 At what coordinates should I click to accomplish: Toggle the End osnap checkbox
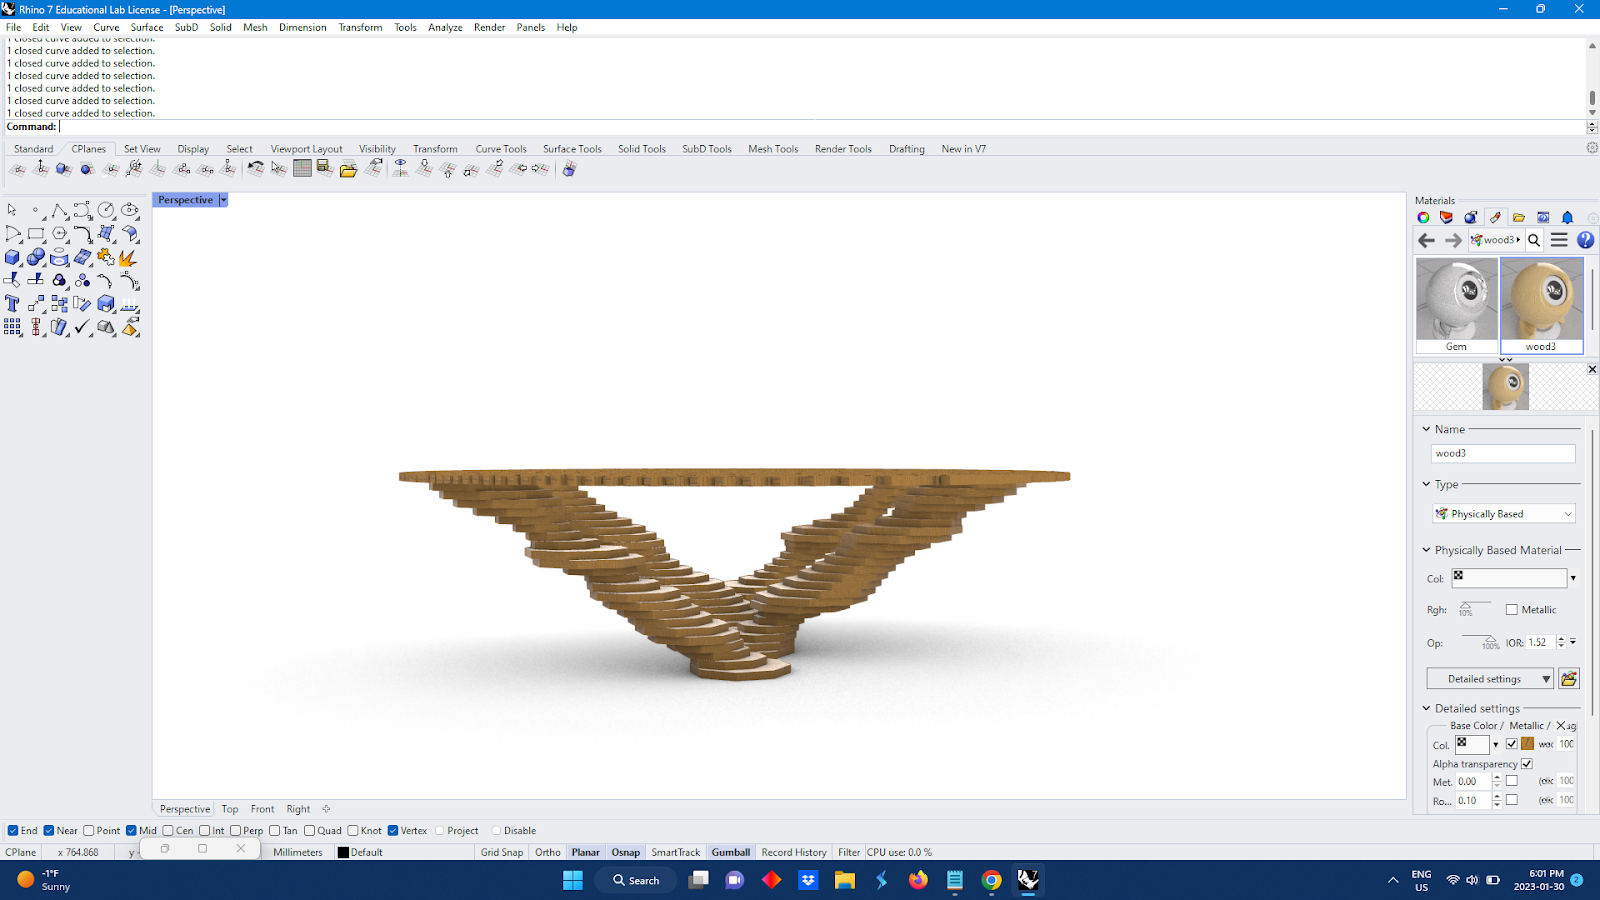pos(13,830)
